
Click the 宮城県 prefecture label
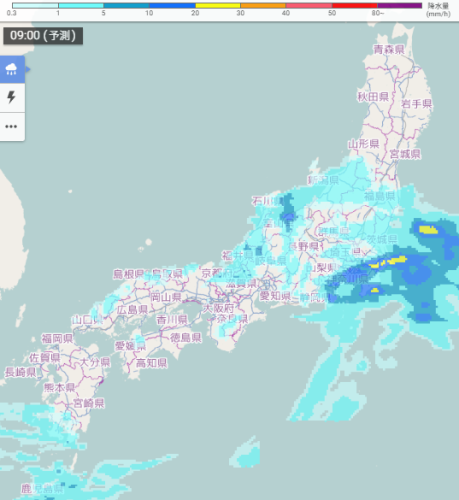[405, 154]
